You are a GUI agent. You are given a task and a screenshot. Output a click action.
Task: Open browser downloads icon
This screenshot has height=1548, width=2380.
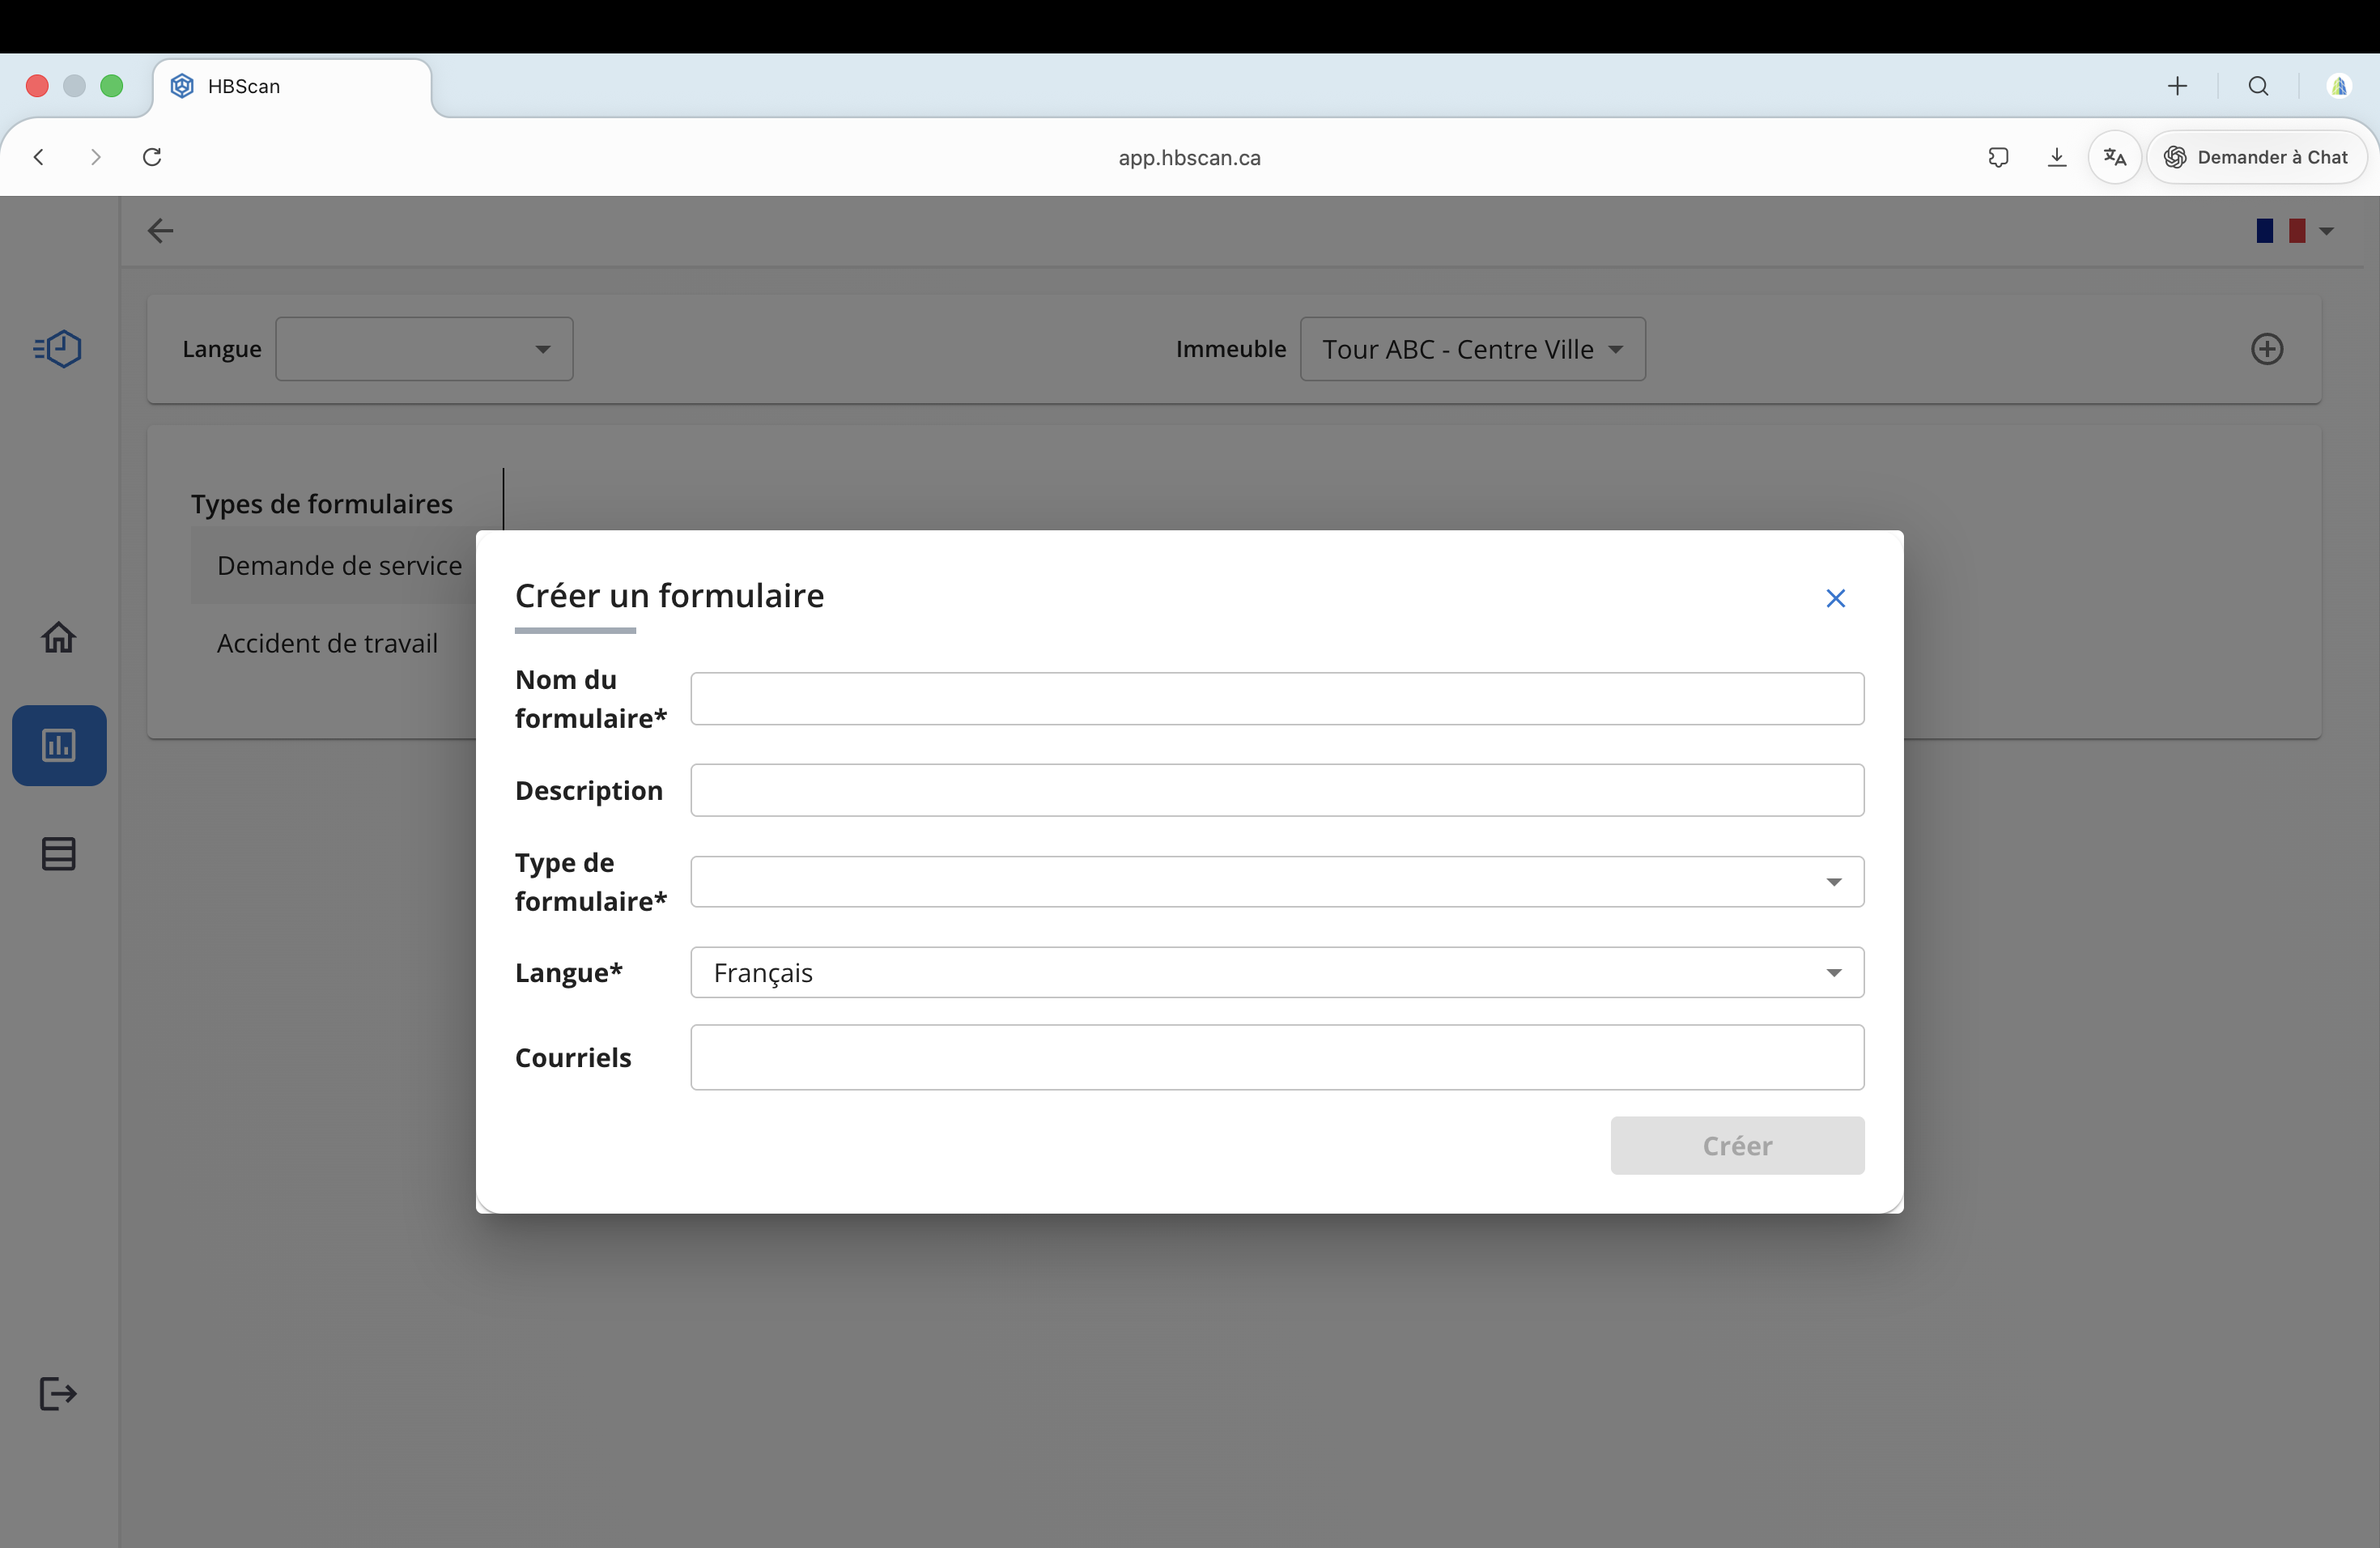(2056, 157)
